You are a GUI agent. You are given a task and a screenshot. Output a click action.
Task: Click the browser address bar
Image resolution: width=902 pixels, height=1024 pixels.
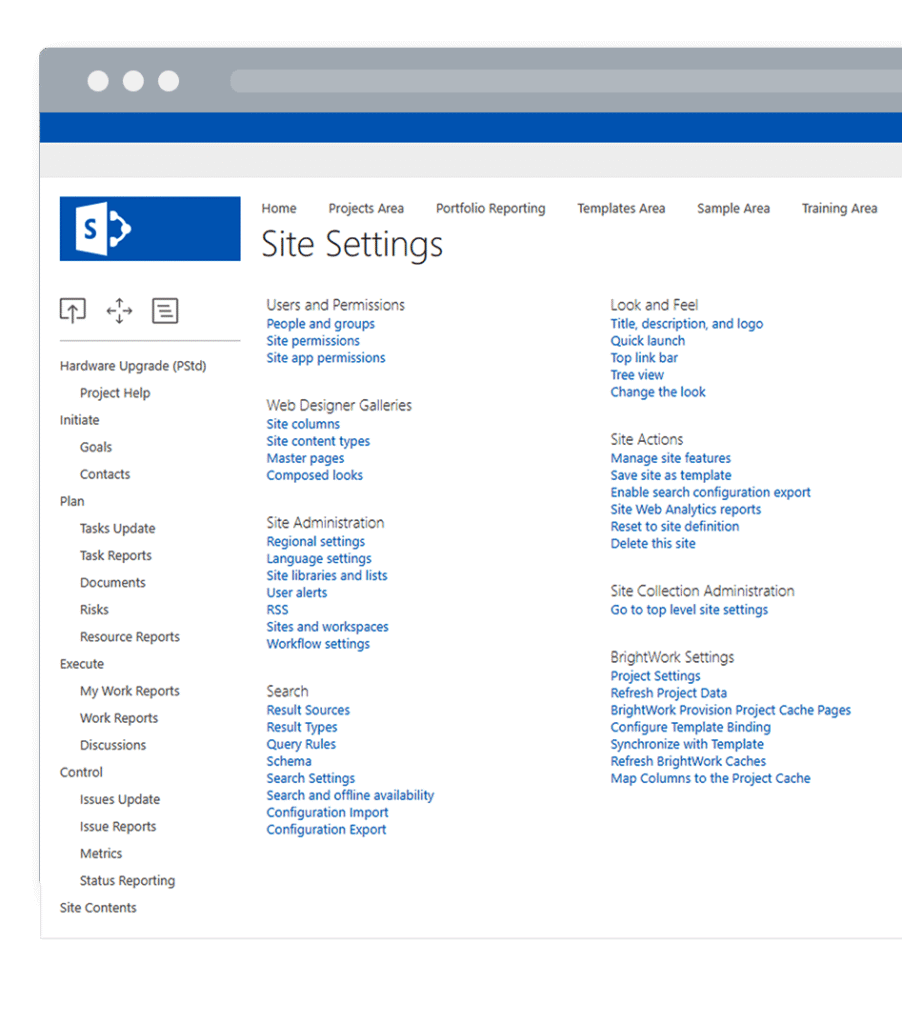click(x=560, y=81)
